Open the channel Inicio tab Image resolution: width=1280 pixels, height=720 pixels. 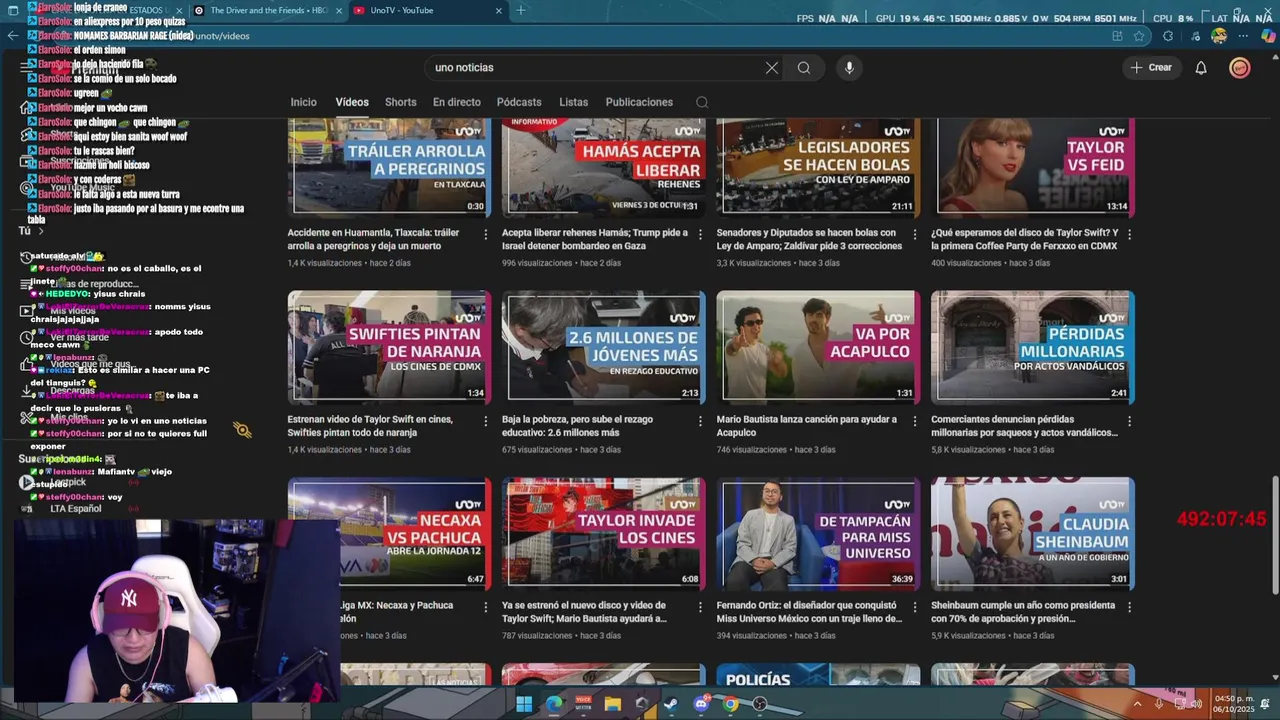click(303, 102)
